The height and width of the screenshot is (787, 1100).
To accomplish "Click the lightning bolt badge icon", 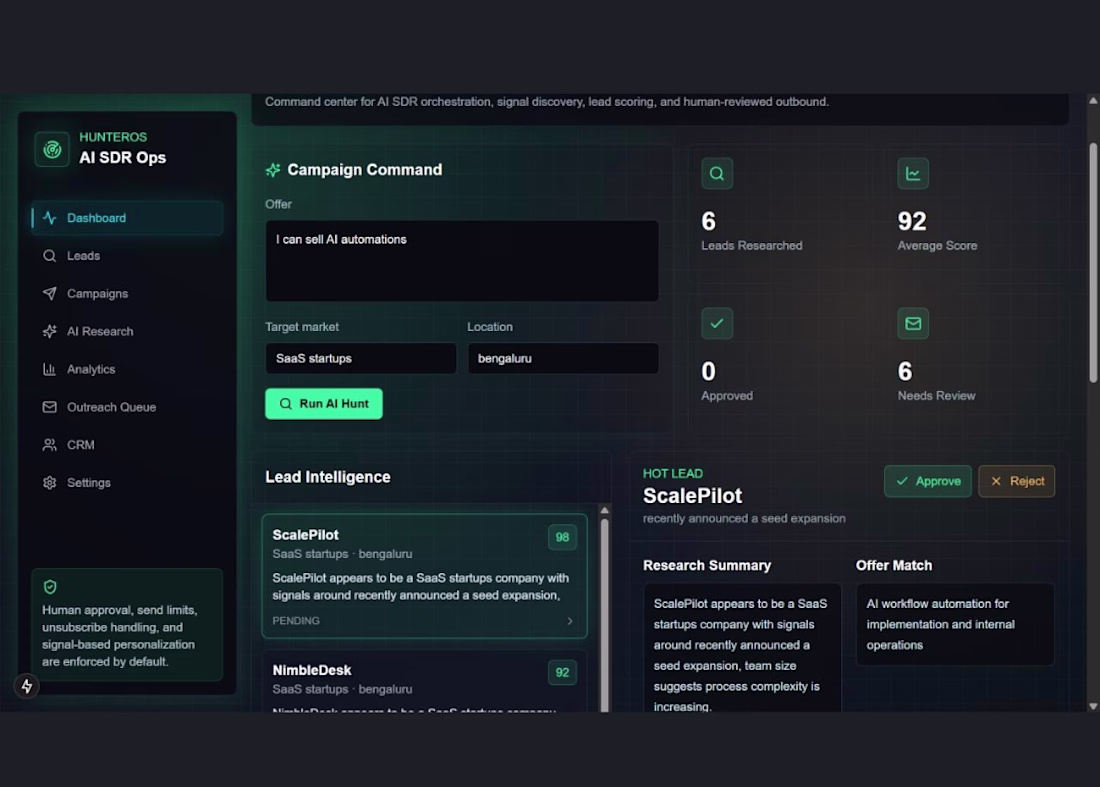I will pyautogui.click(x=27, y=686).
